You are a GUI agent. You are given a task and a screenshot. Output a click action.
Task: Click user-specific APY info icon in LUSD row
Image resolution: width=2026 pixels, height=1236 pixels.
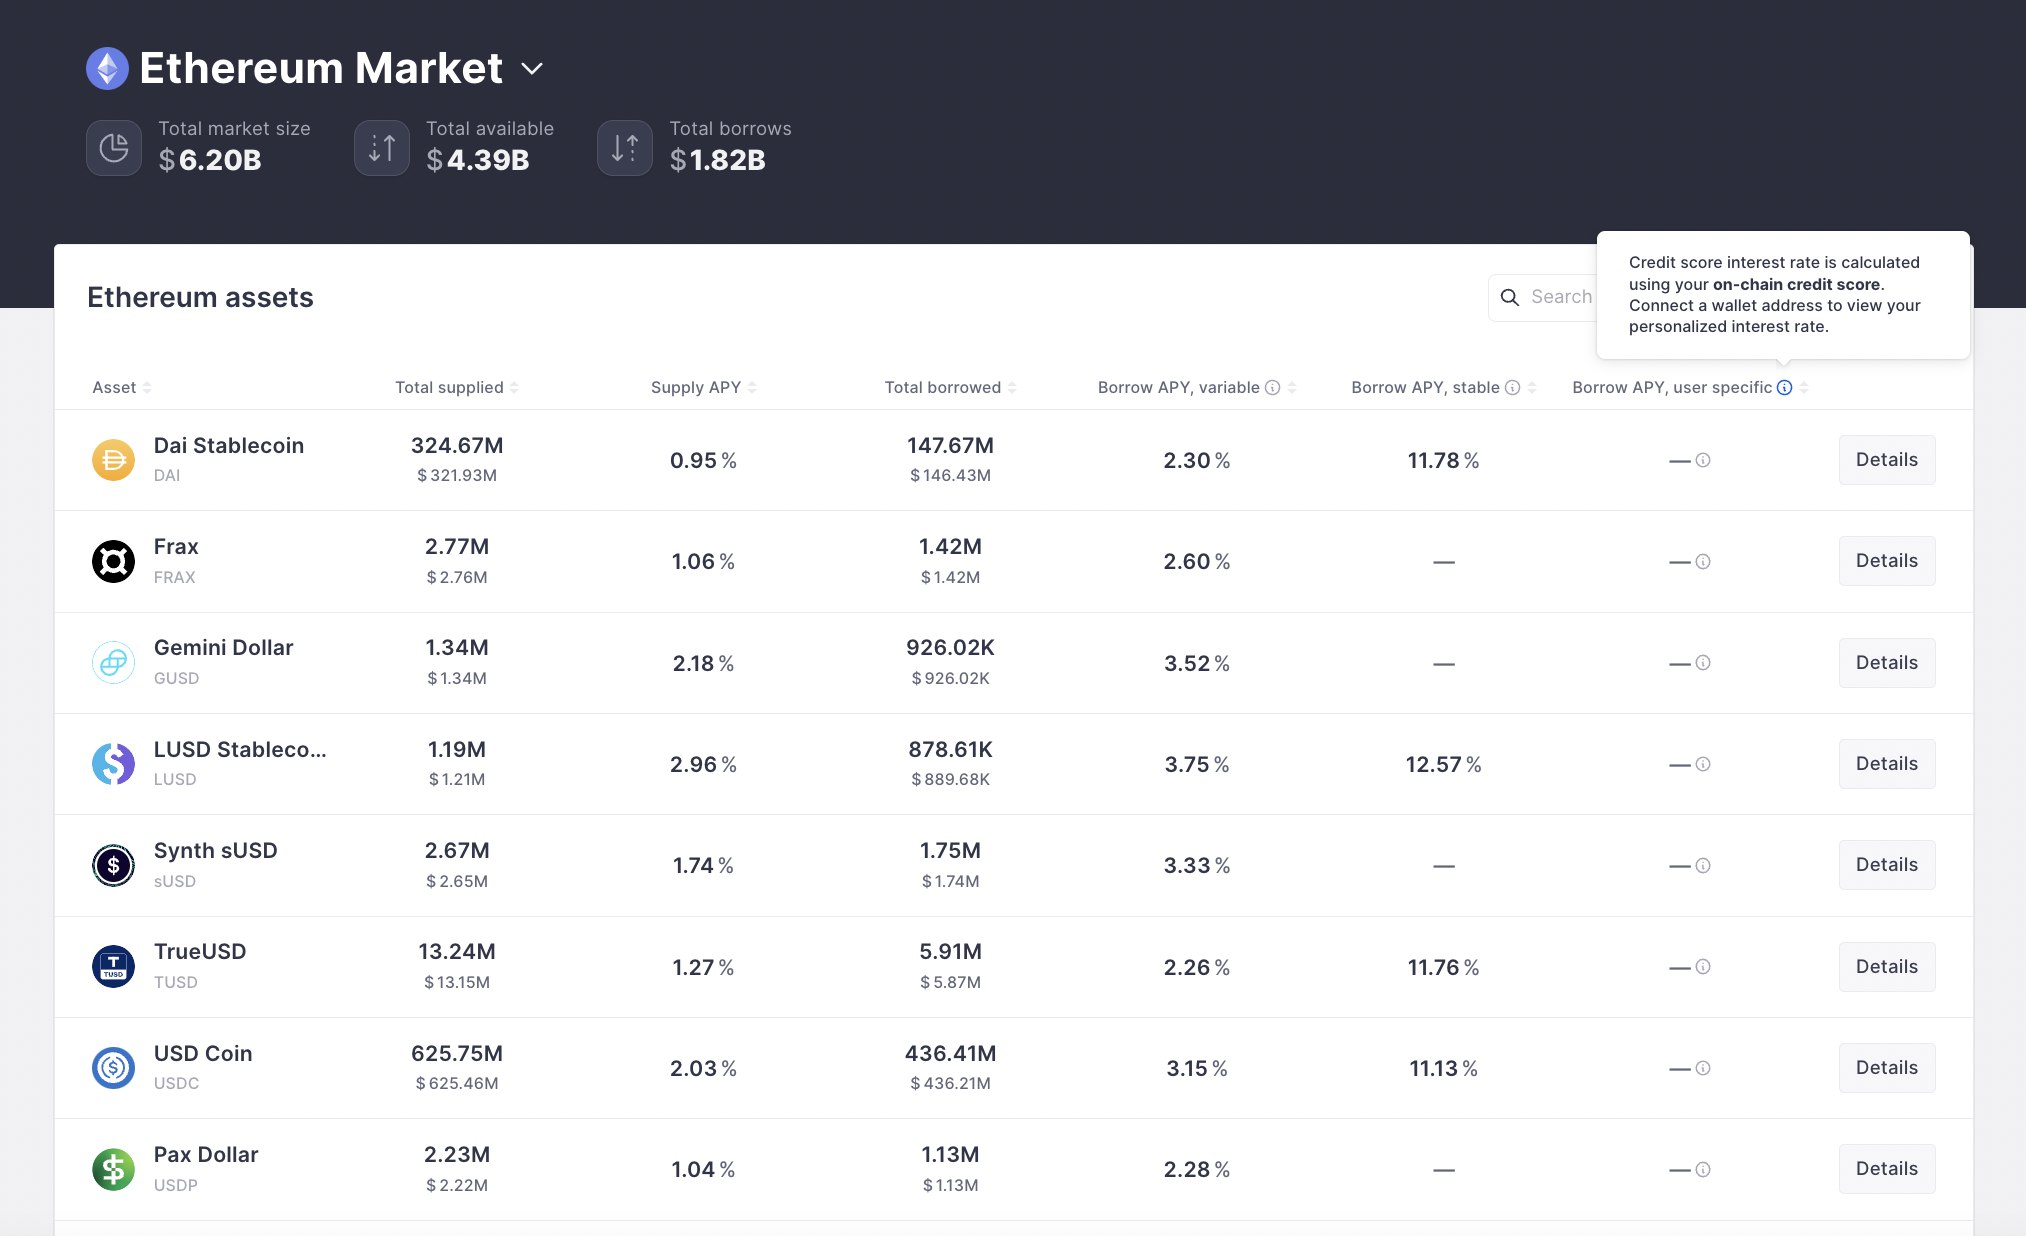(x=1703, y=764)
